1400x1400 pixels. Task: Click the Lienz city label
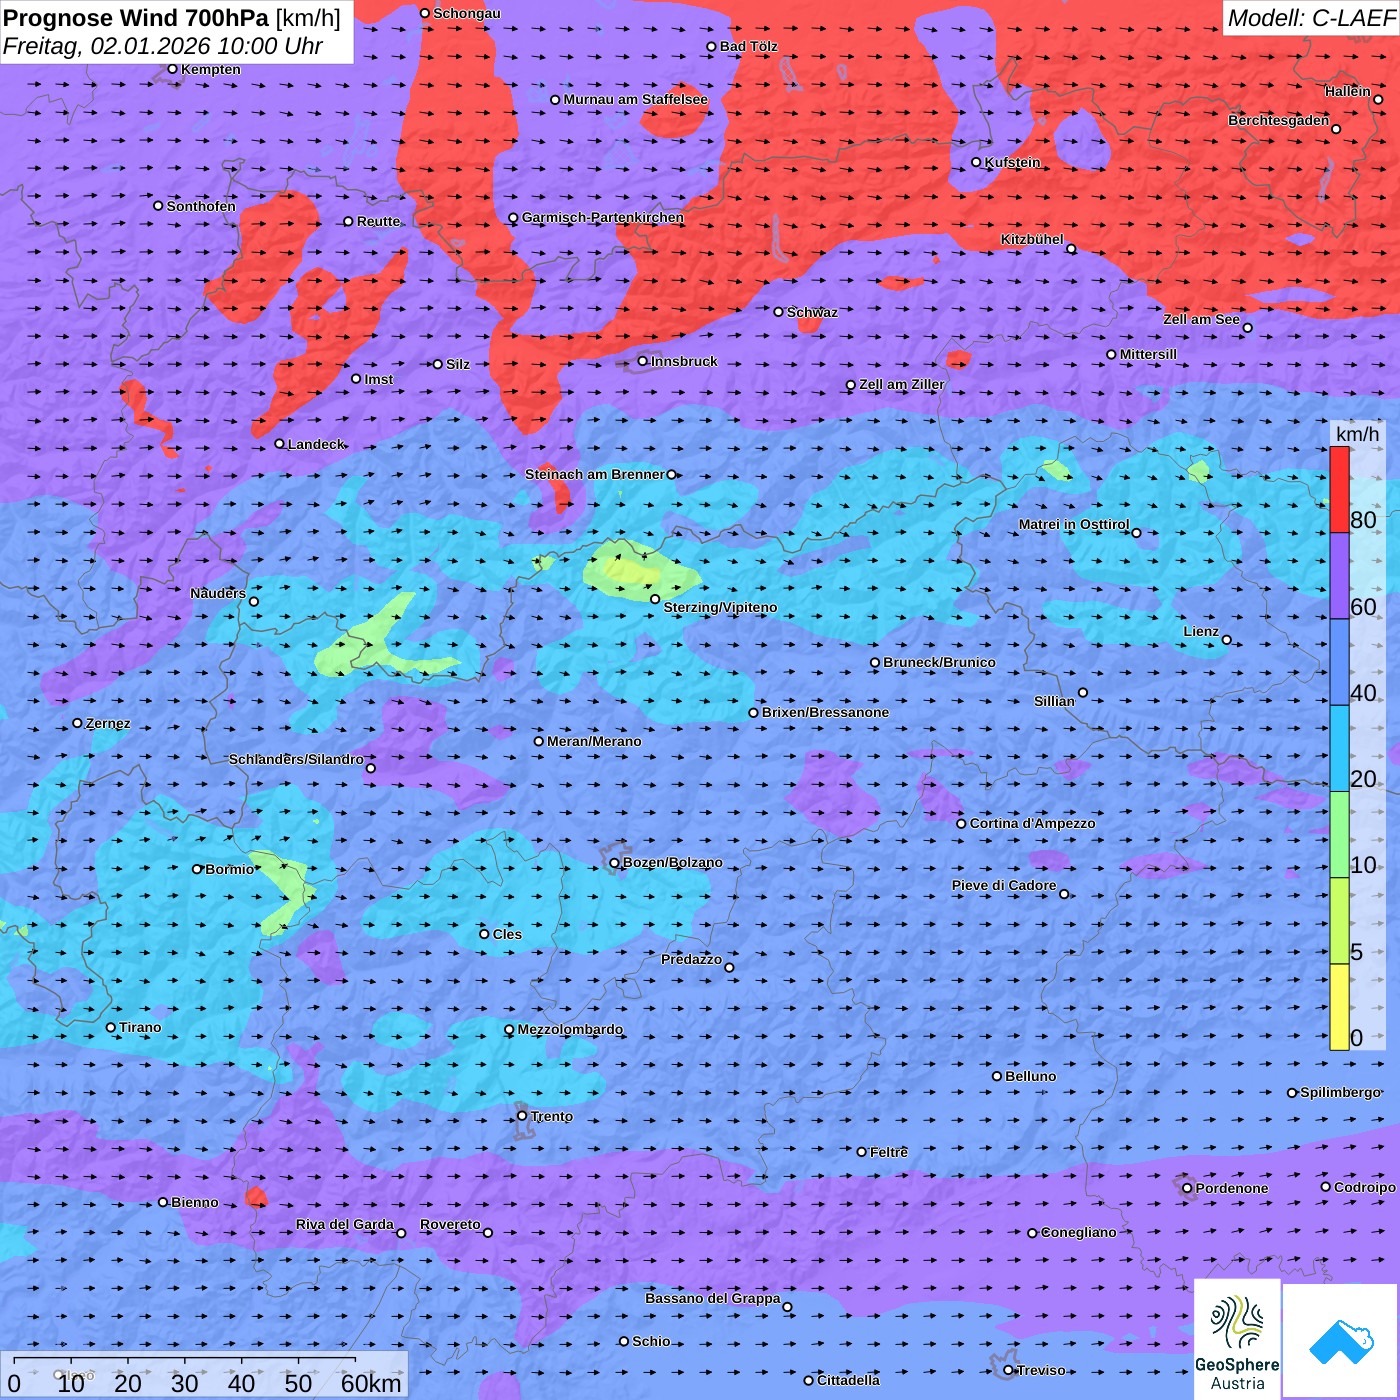tap(1201, 631)
